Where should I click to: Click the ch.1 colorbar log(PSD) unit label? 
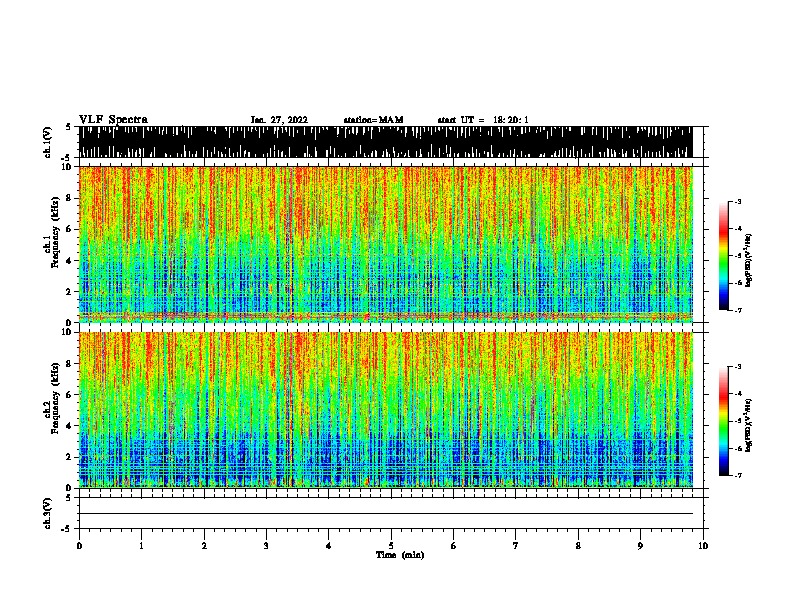click(x=749, y=260)
